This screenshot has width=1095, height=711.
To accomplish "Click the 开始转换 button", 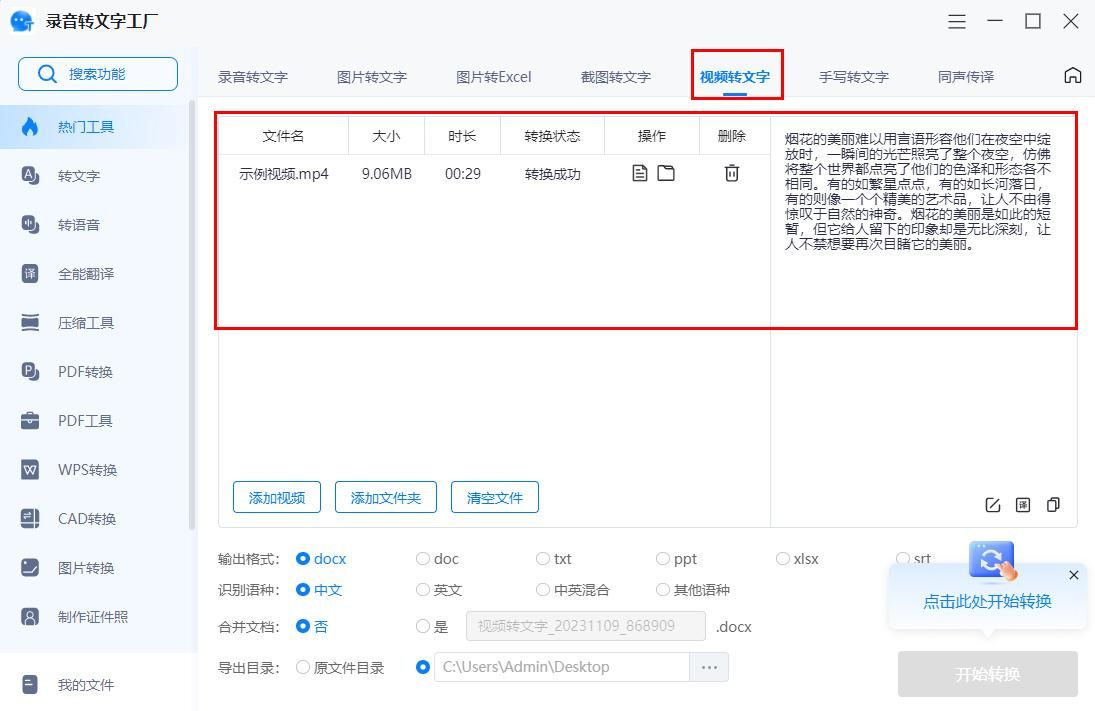I will click(987, 674).
